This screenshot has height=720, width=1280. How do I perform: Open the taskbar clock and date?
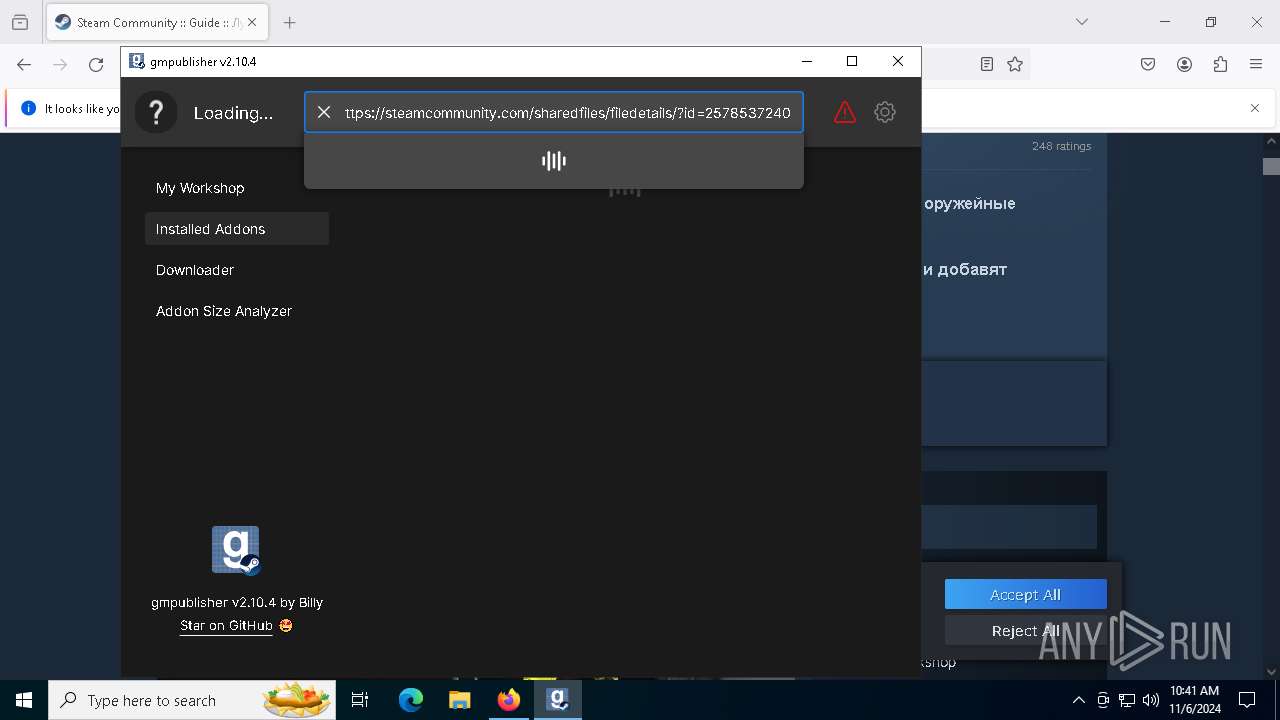click(1195, 700)
